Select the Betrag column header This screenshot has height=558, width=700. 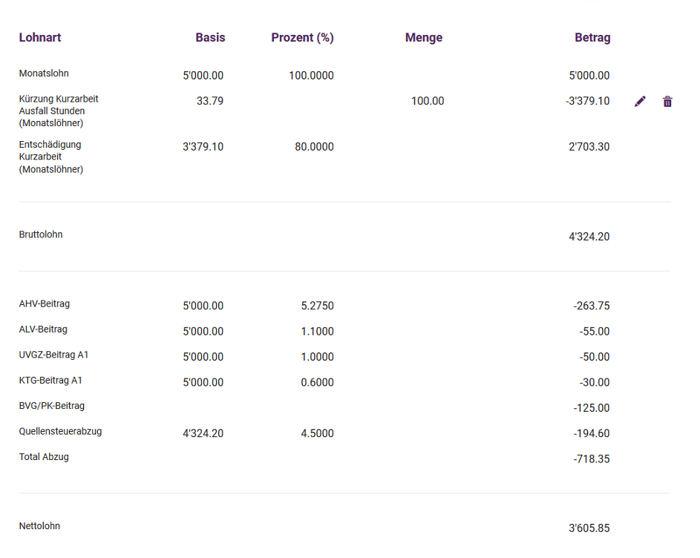coord(592,37)
